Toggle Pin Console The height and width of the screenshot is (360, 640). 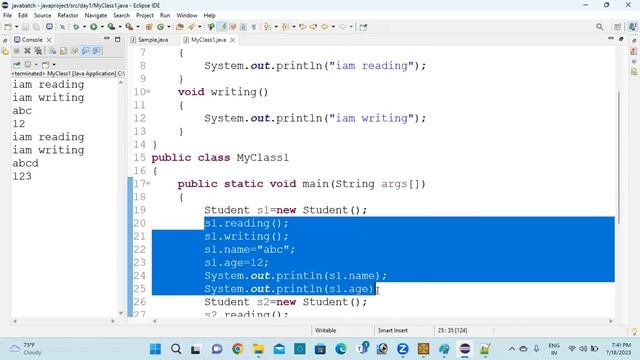point(16,64)
